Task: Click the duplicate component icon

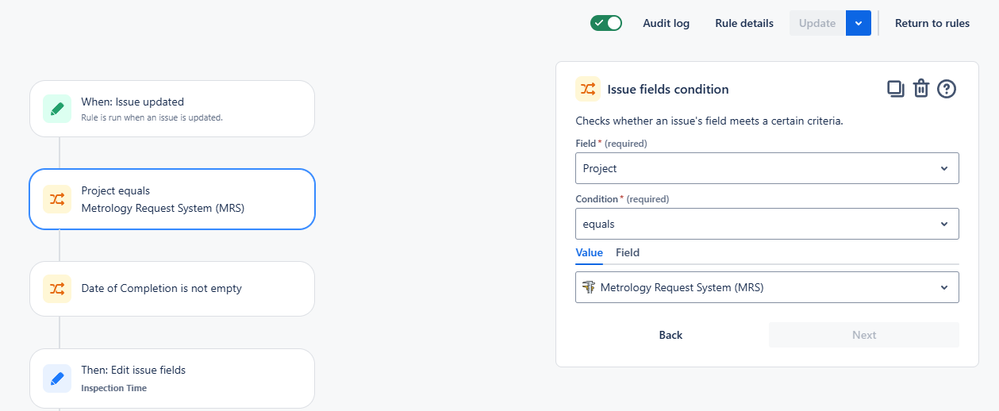Action: [x=895, y=89]
